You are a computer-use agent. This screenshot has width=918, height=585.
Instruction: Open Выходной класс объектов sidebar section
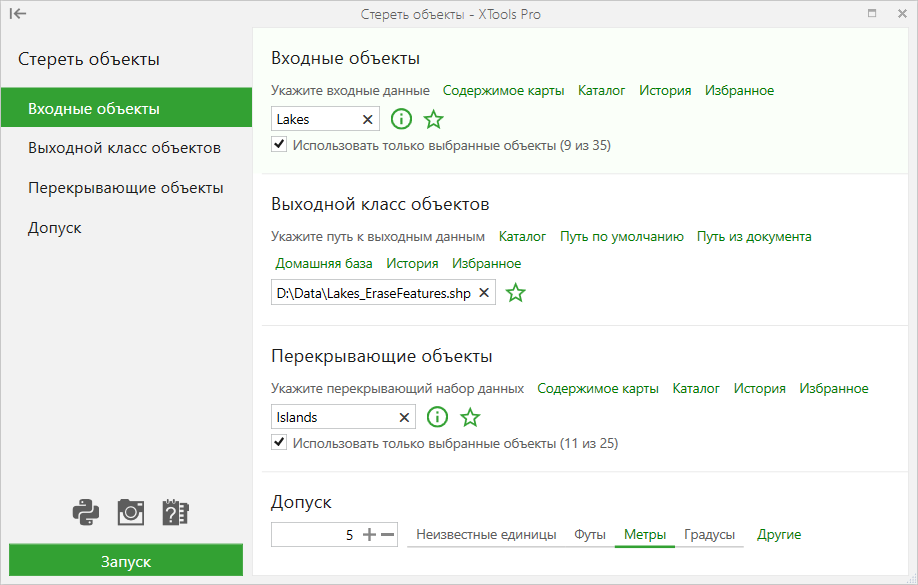126,148
